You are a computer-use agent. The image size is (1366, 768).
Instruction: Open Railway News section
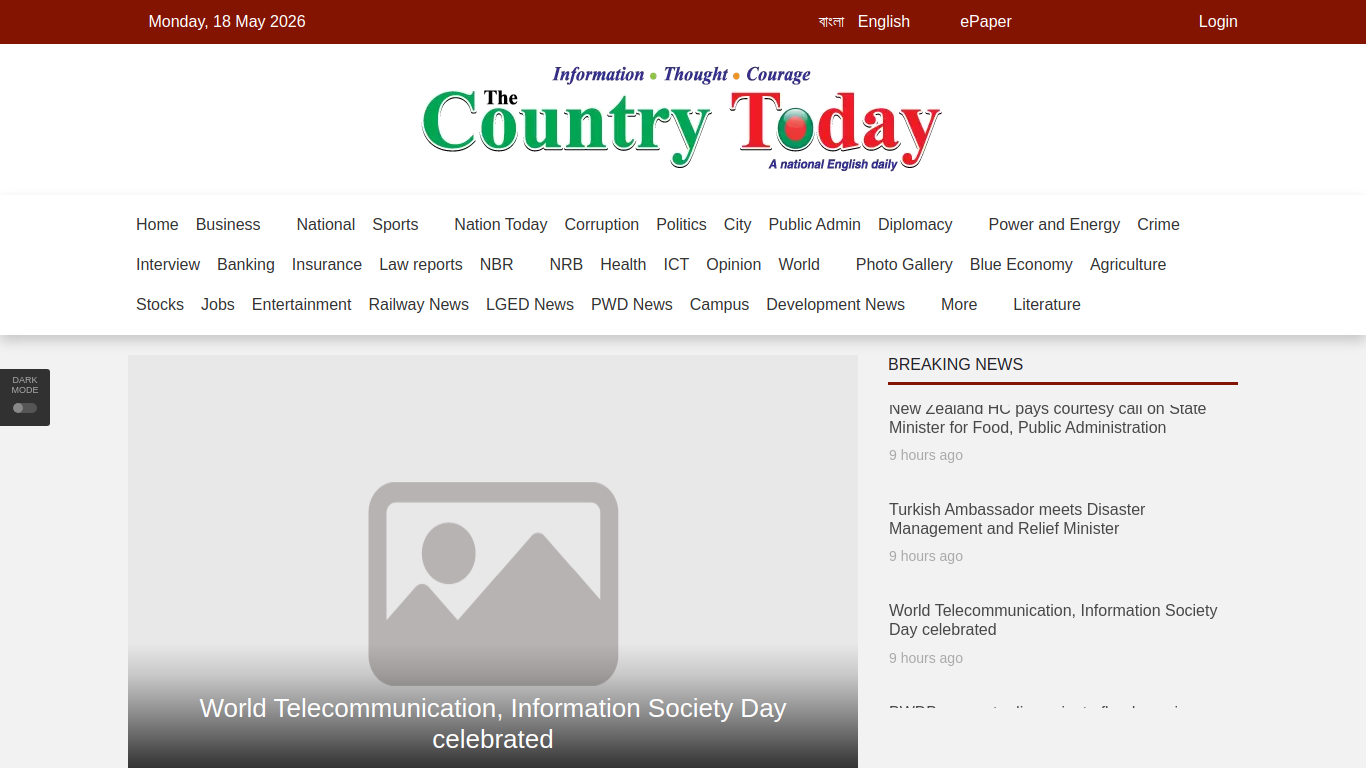tap(419, 305)
